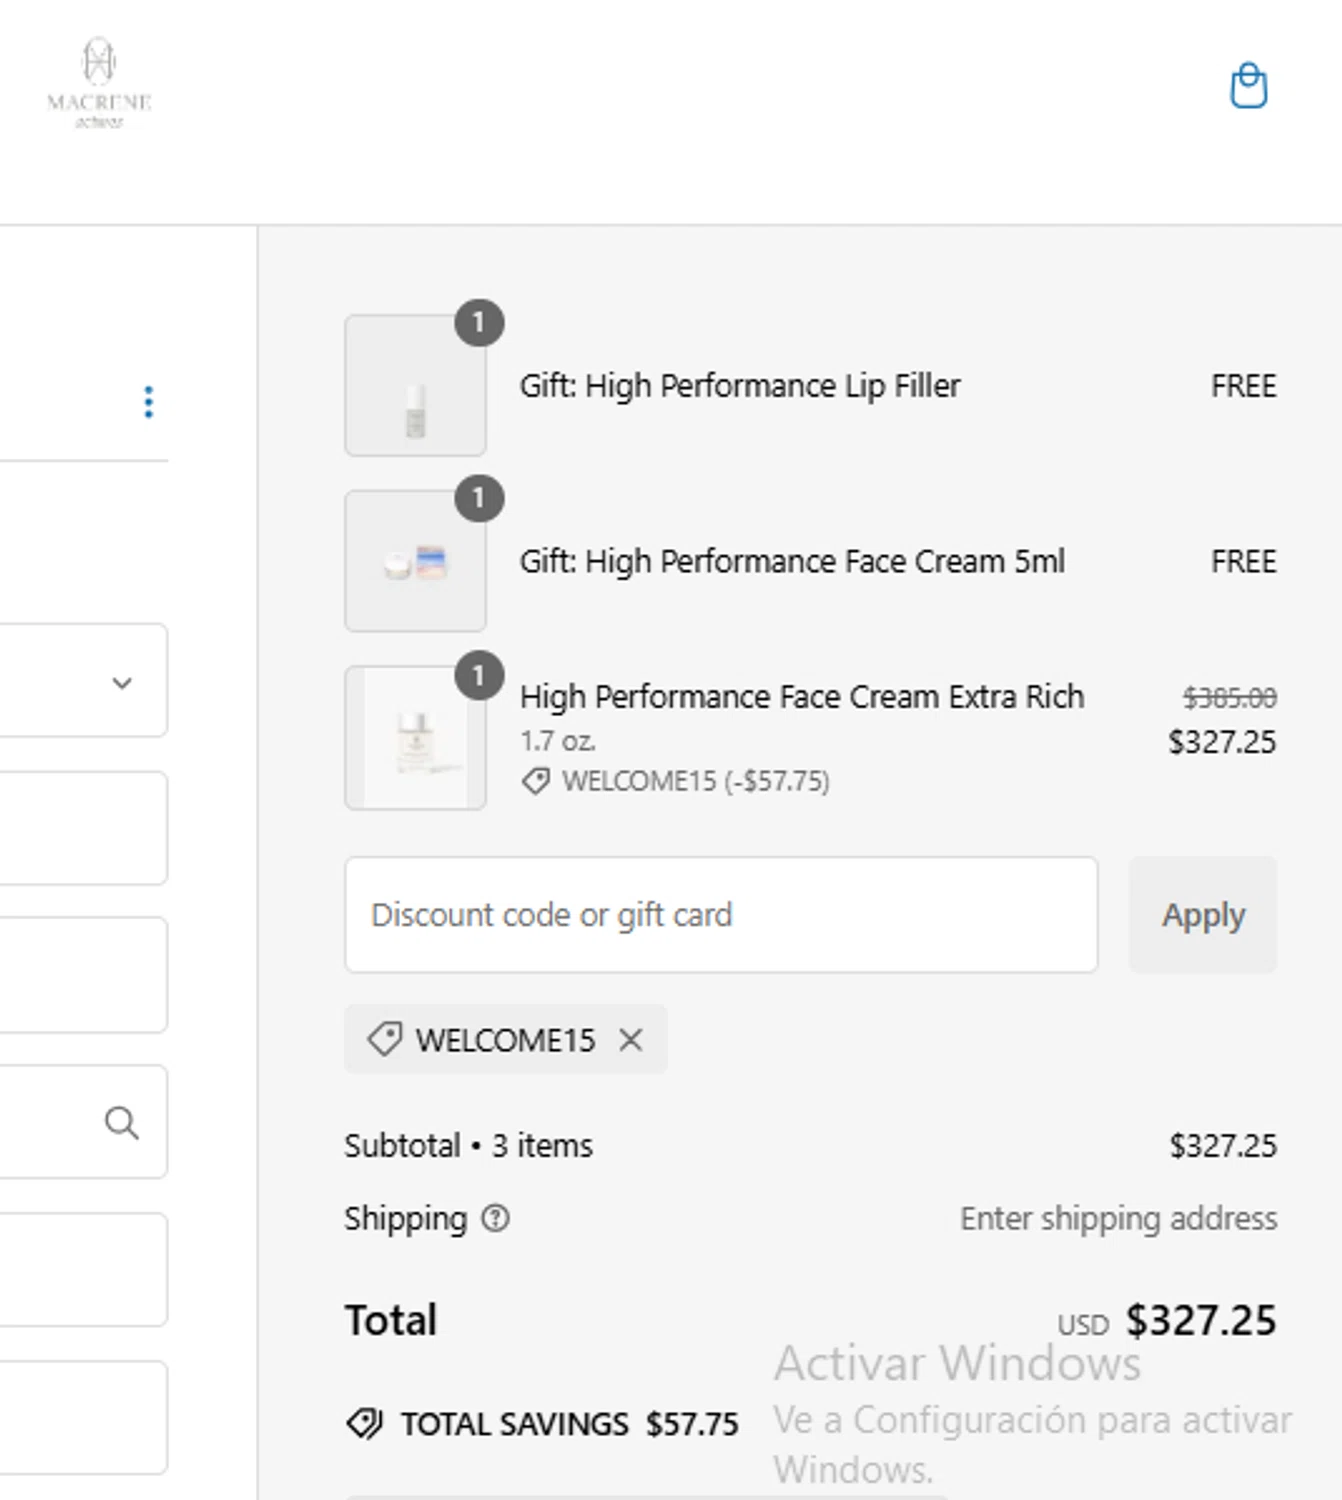The height and width of the screenshot is (1500, 1342).
Task: Click the WELCOME15 tag icon in chip
Action: [x=385, y=1040]
